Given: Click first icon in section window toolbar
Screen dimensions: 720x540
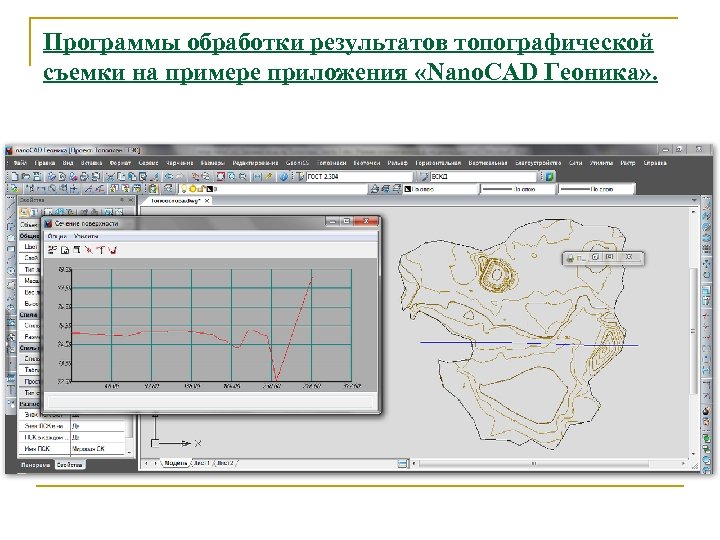Looking at the screenshot, I should click(52, 250).
